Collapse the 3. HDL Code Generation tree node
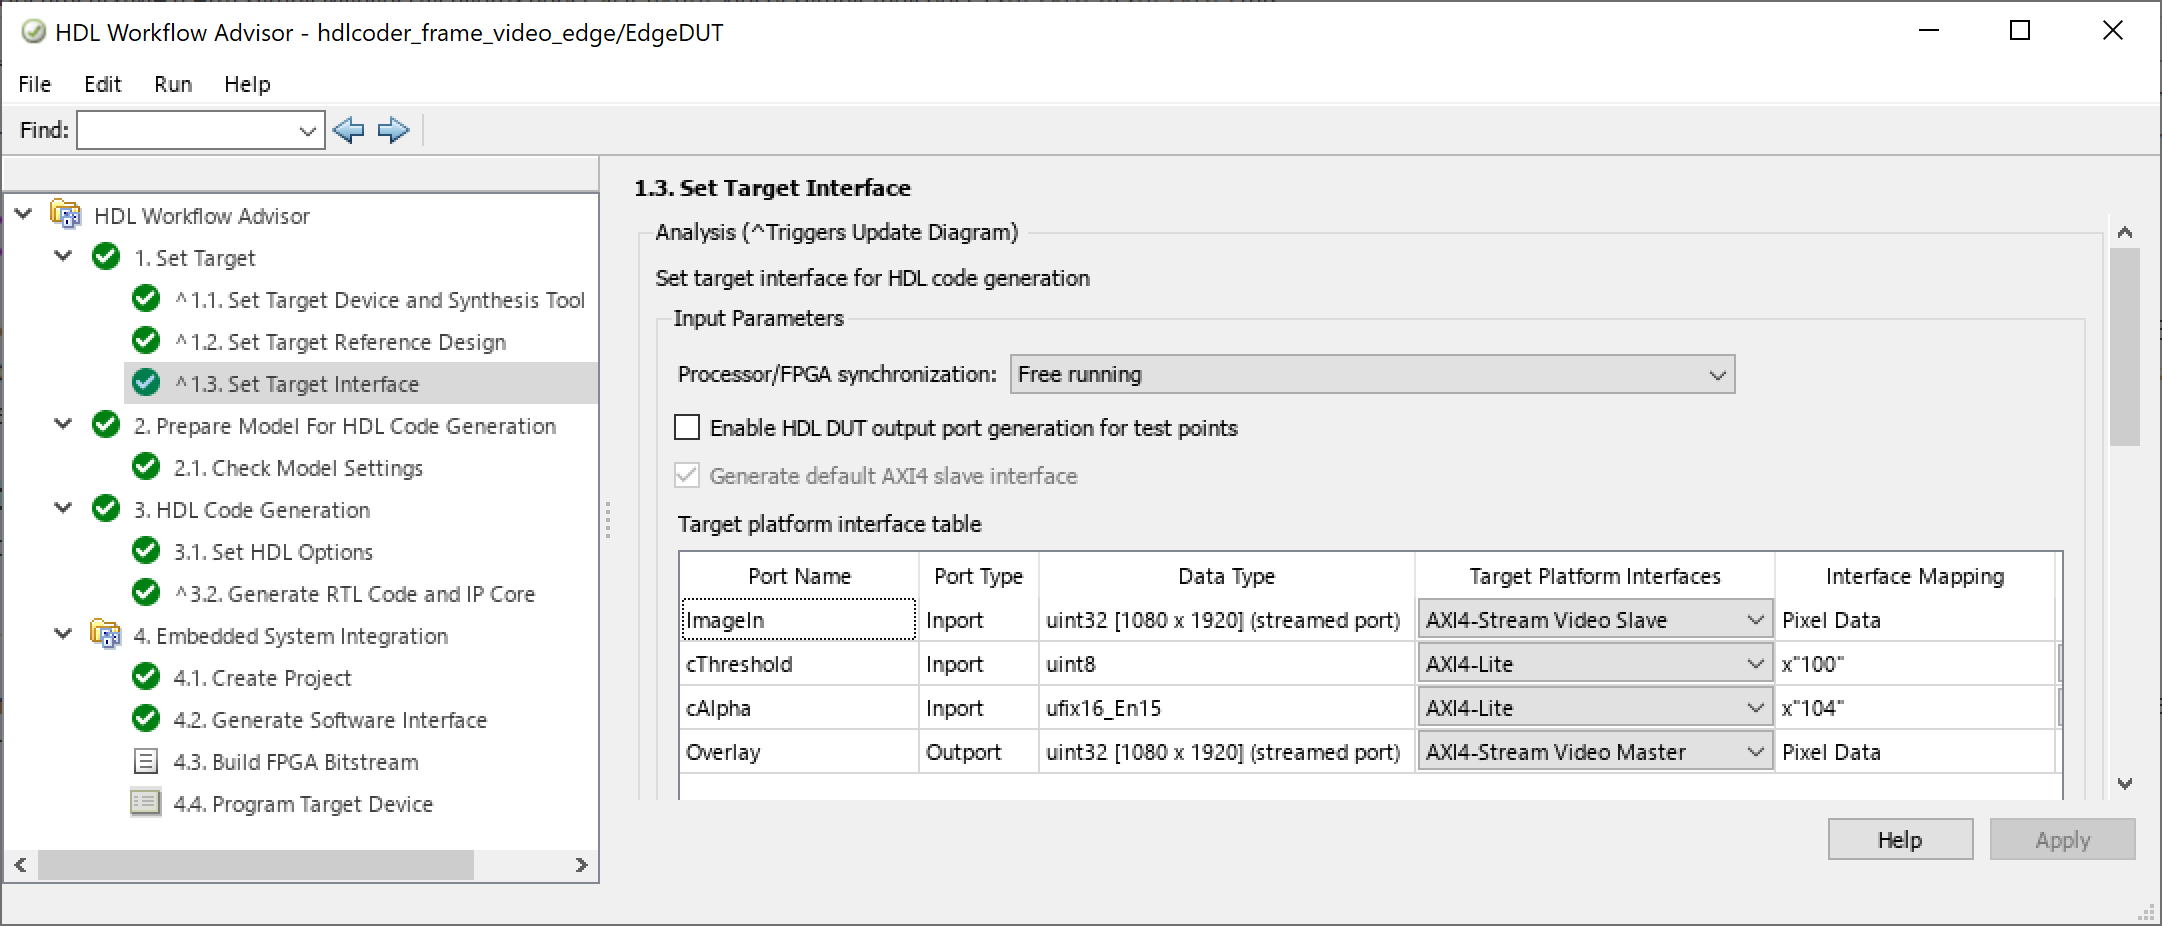 tap(63, 508)
